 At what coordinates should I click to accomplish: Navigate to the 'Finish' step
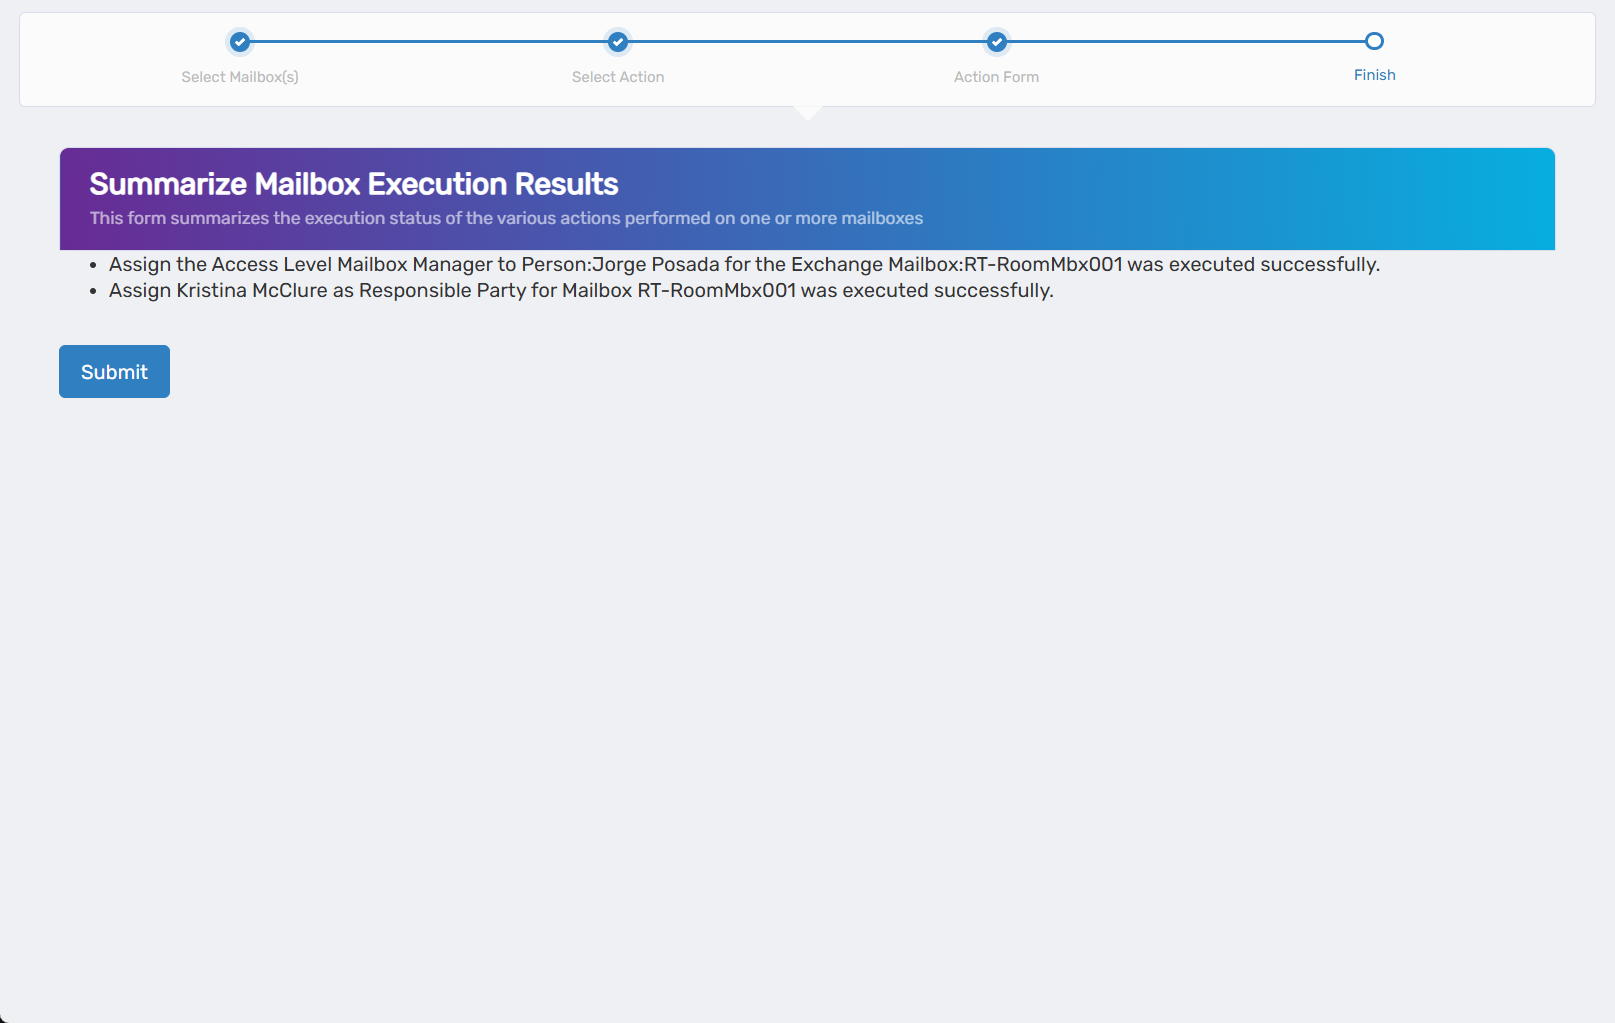[x=1374, y=74]
